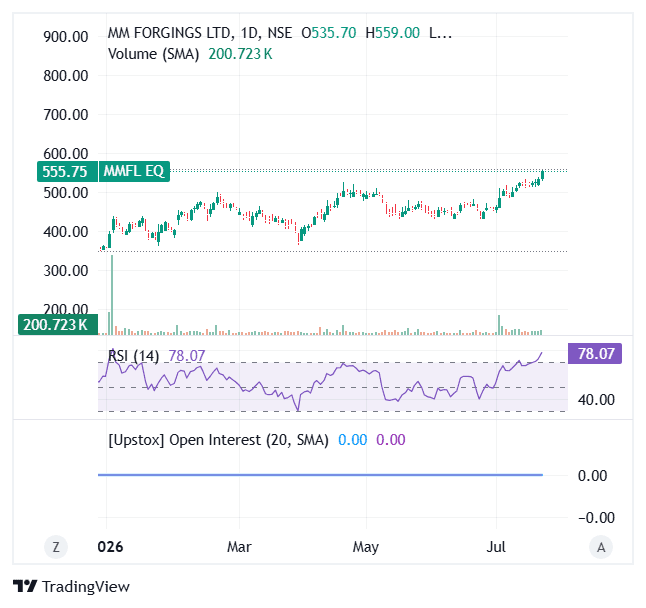Viewport: 646px width, 608px height.
Task: Click the blue 0.00 Open Interest value
Action: (x=353, y=440)
